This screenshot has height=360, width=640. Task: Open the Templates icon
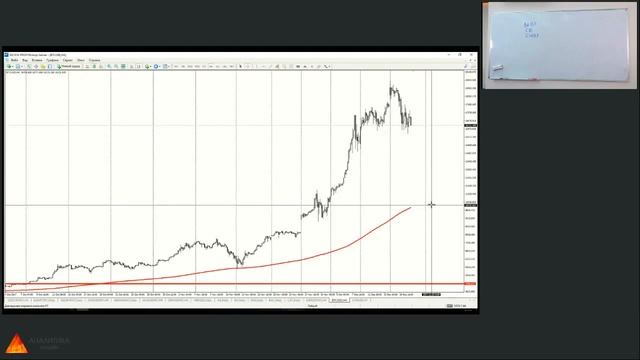tap(165, 66)
